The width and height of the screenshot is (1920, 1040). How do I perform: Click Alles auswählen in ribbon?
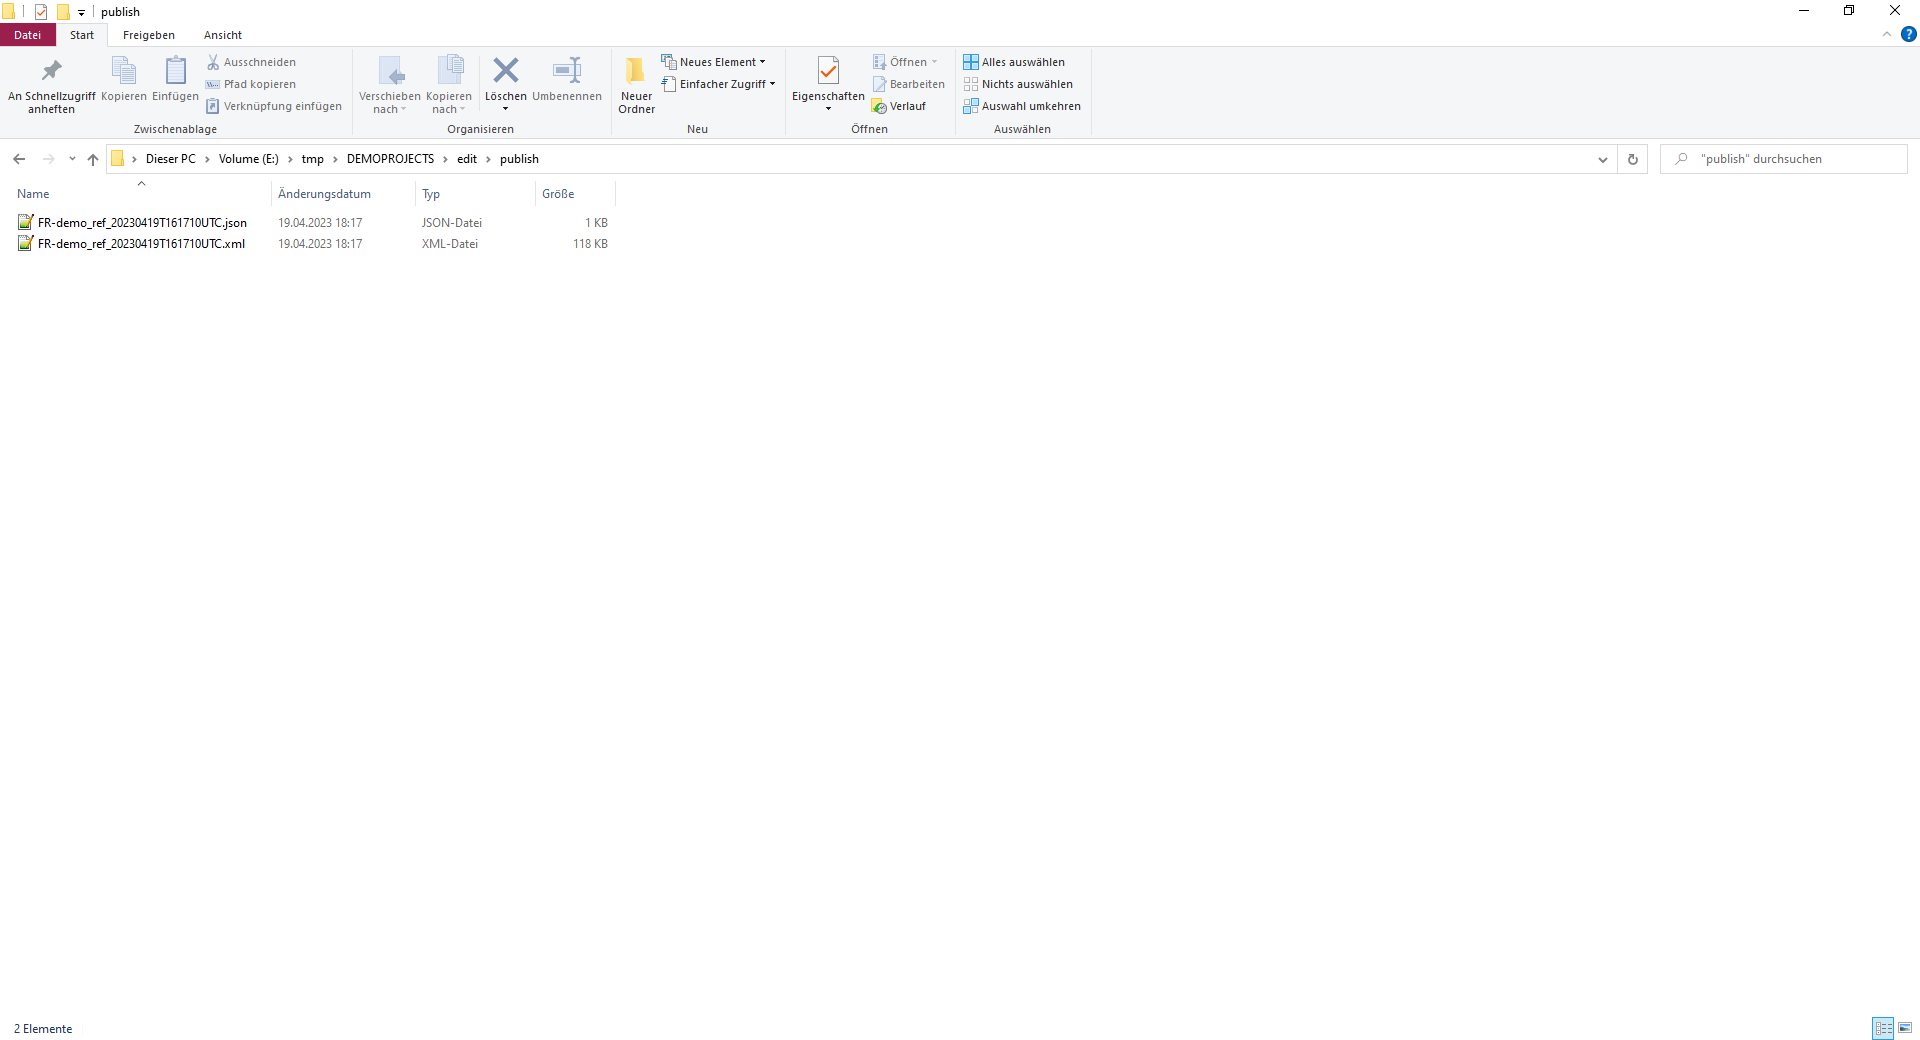pyautogui.click(x=1014, y=62)
